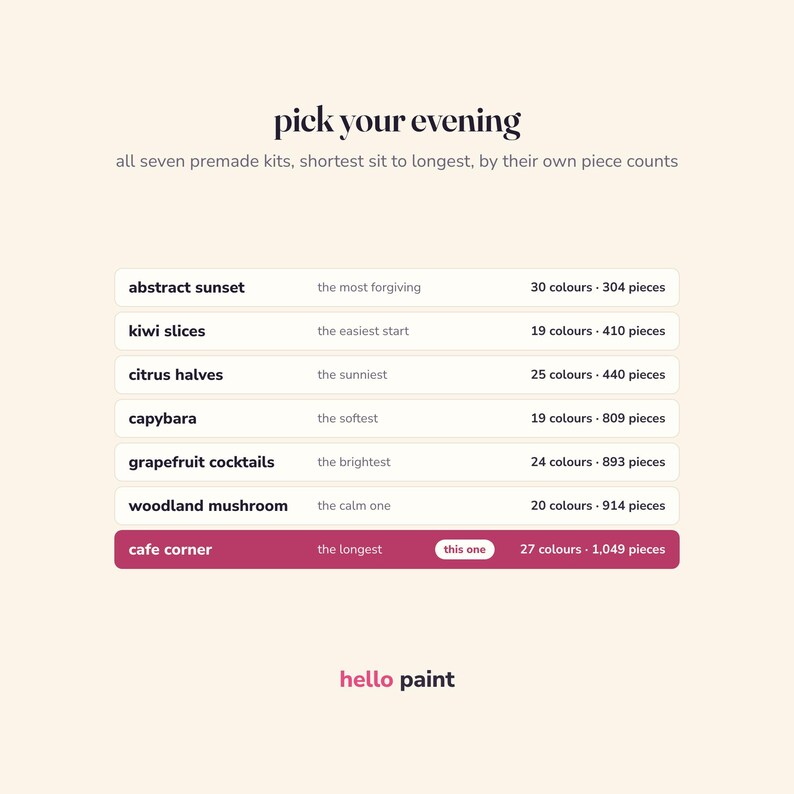Click '24 colours · 893 pieces' label
This screenshot has width=794, height=794.
coord(598,462)
